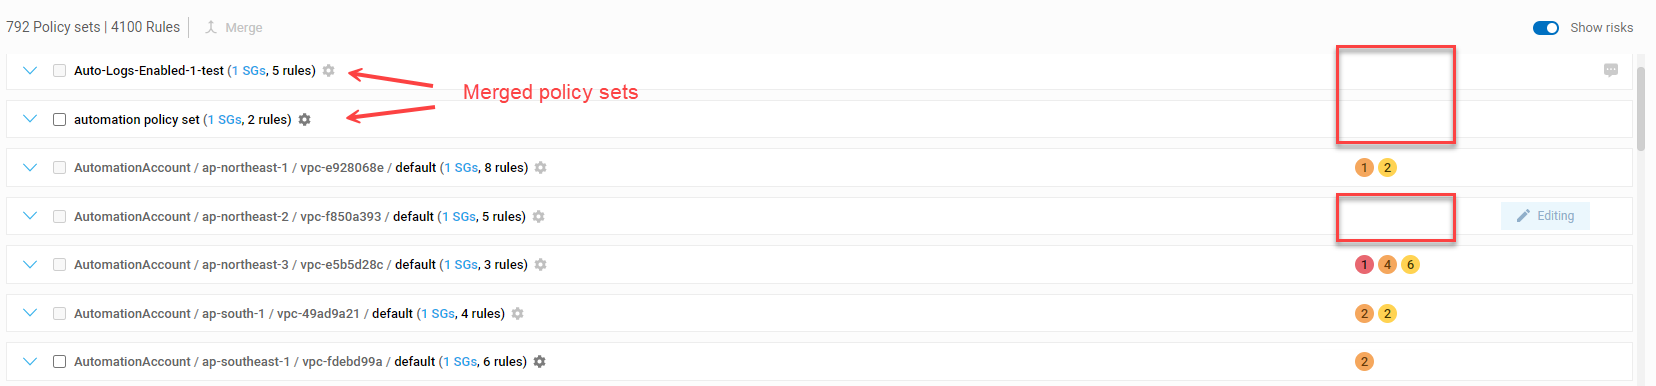
Task: Click gear icon on ap-southeast-1 policy row
Action: point(539,362)
